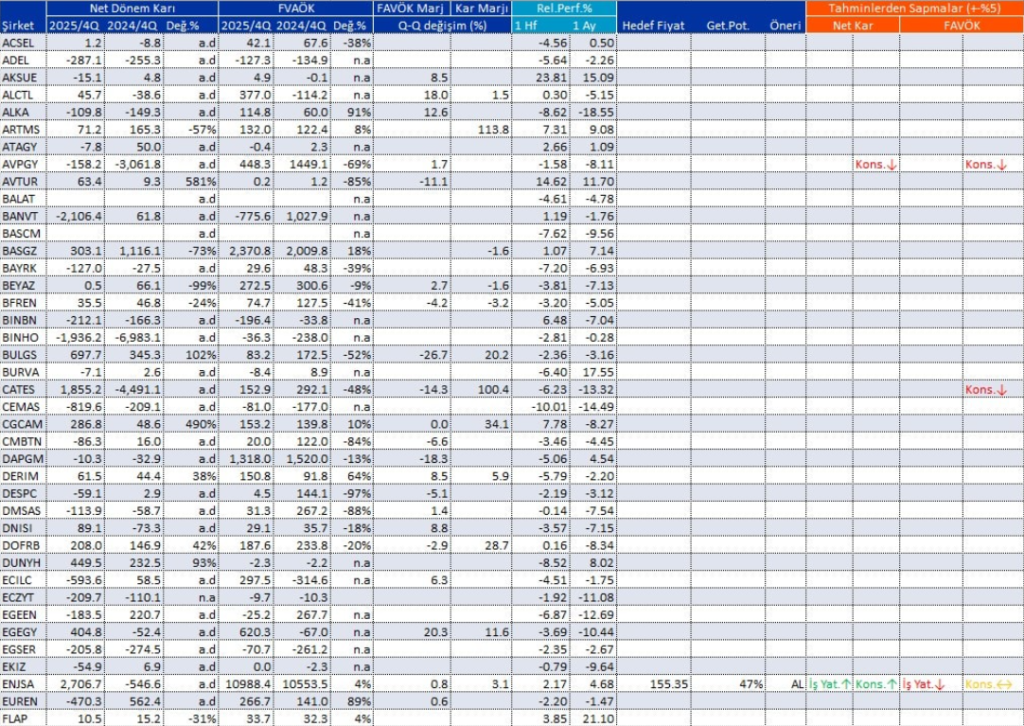Select the ACSEL ticker cell
The height and width of the screenshot is (726, 1024).
(x=20, y=42)
